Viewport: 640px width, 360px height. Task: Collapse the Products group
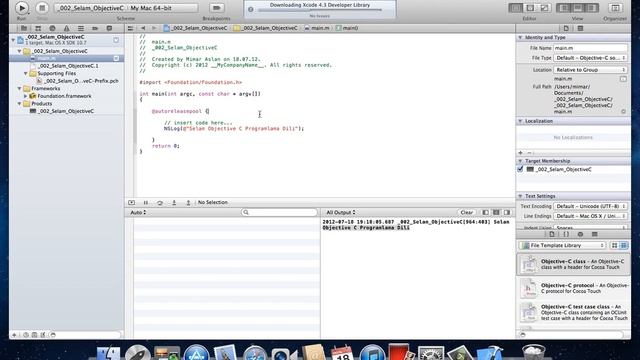coord(20,104)
